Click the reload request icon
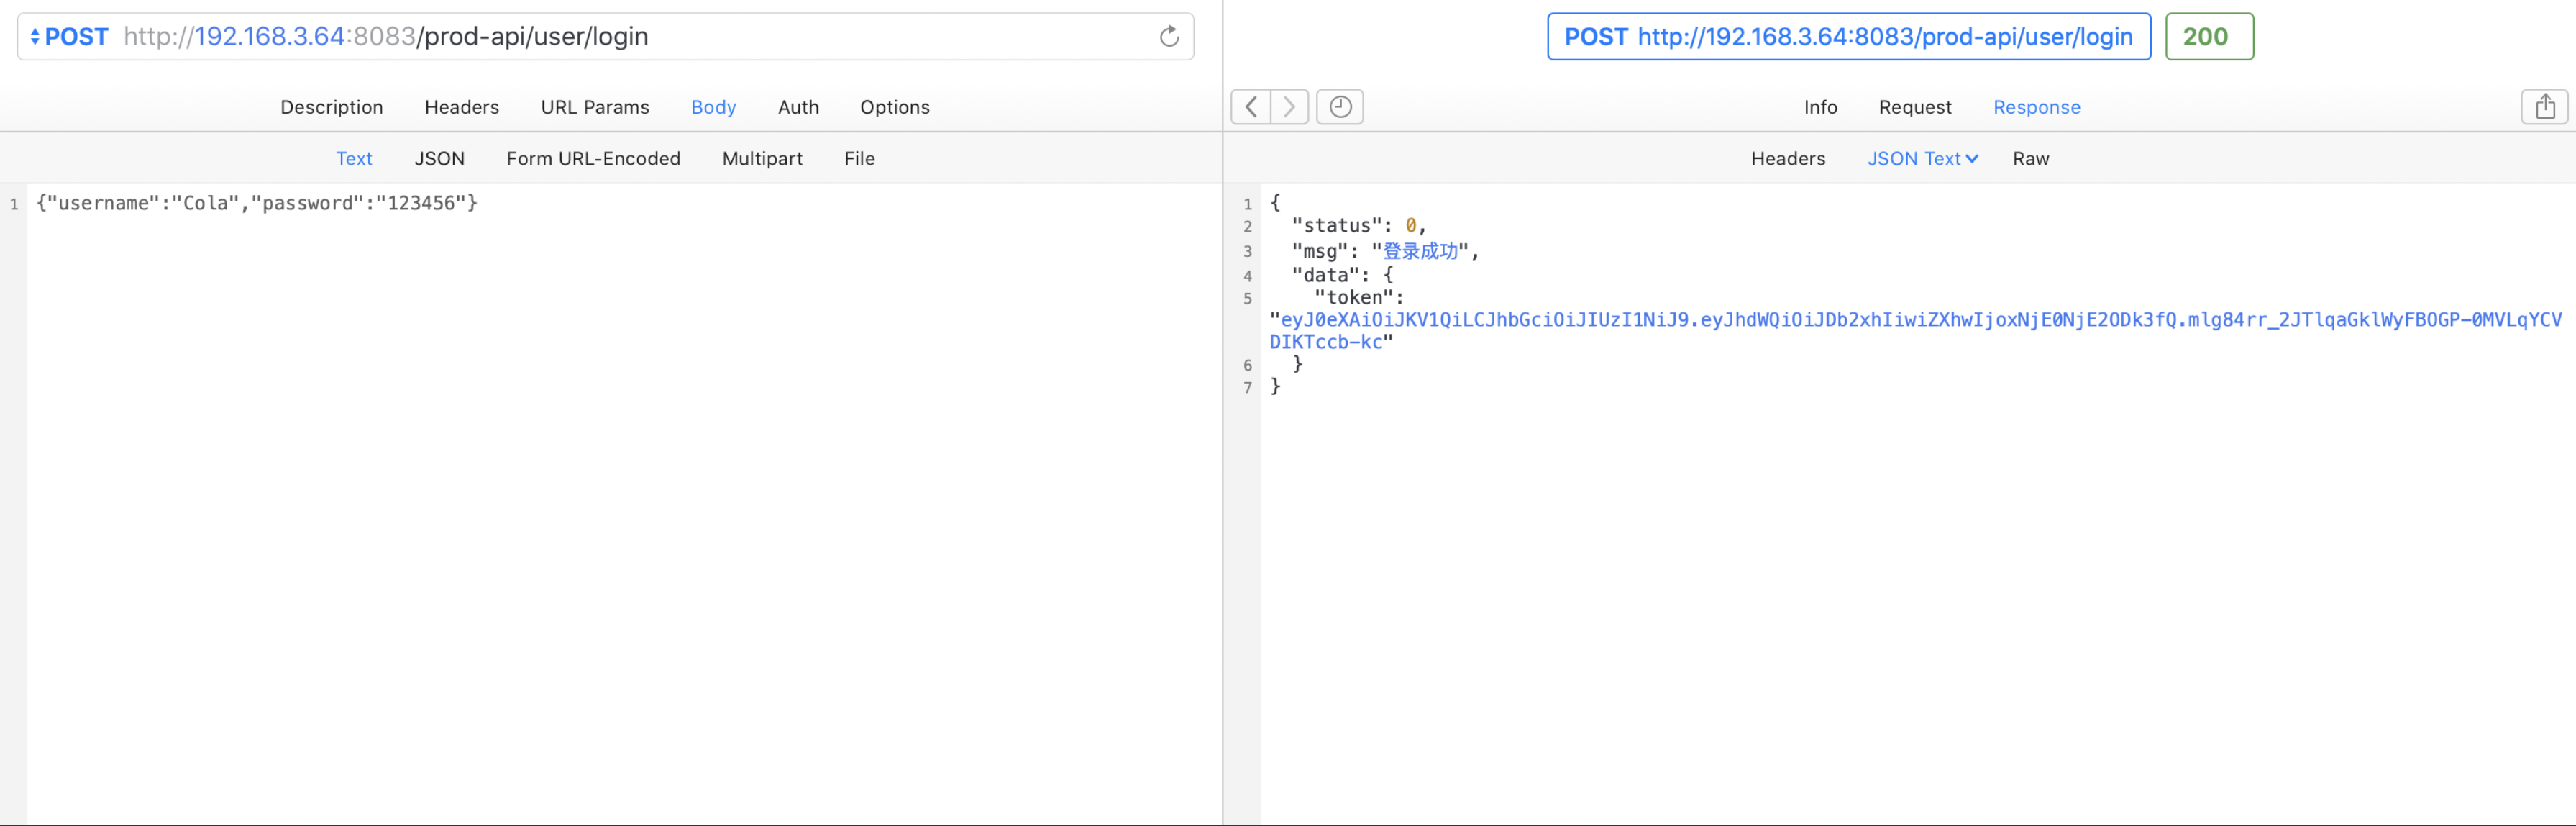 pos(1169,37)
